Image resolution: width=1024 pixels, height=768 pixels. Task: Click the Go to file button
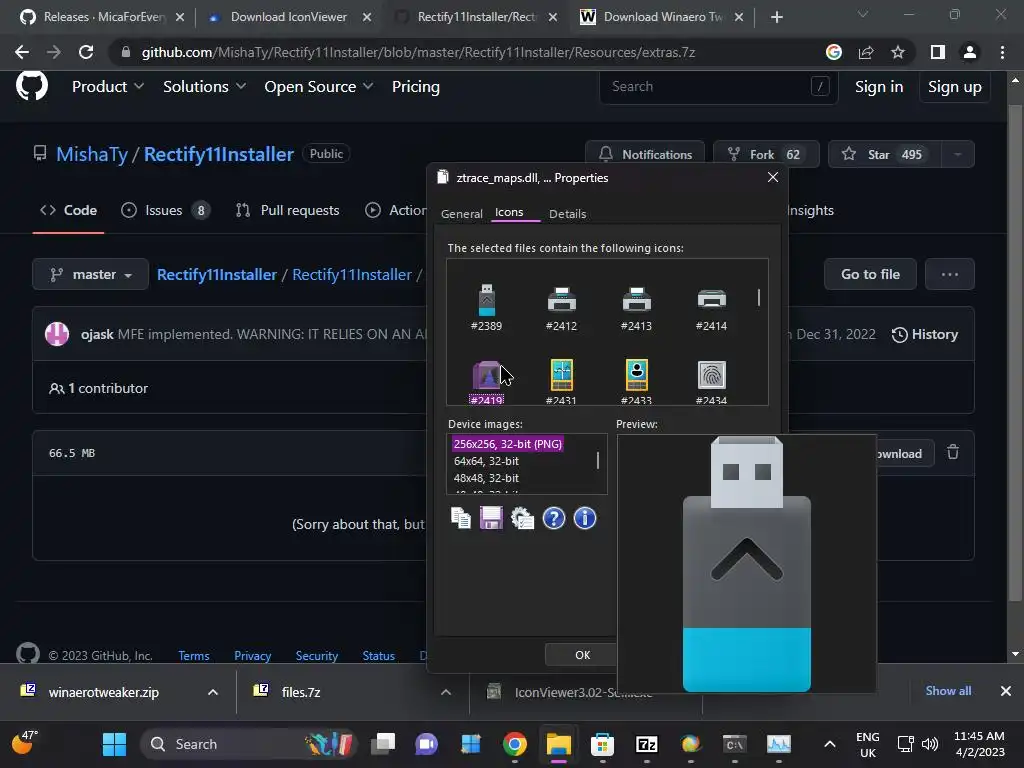point(870,274)
